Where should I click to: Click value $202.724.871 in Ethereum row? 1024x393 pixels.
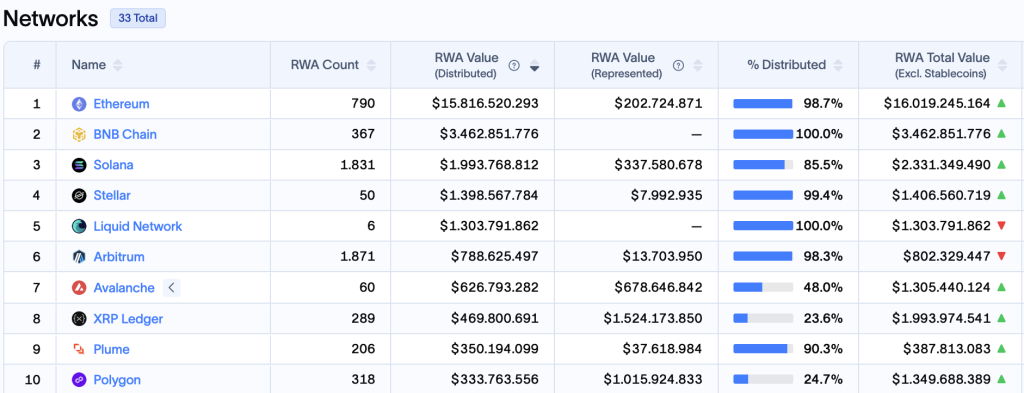tap(658, 104)
